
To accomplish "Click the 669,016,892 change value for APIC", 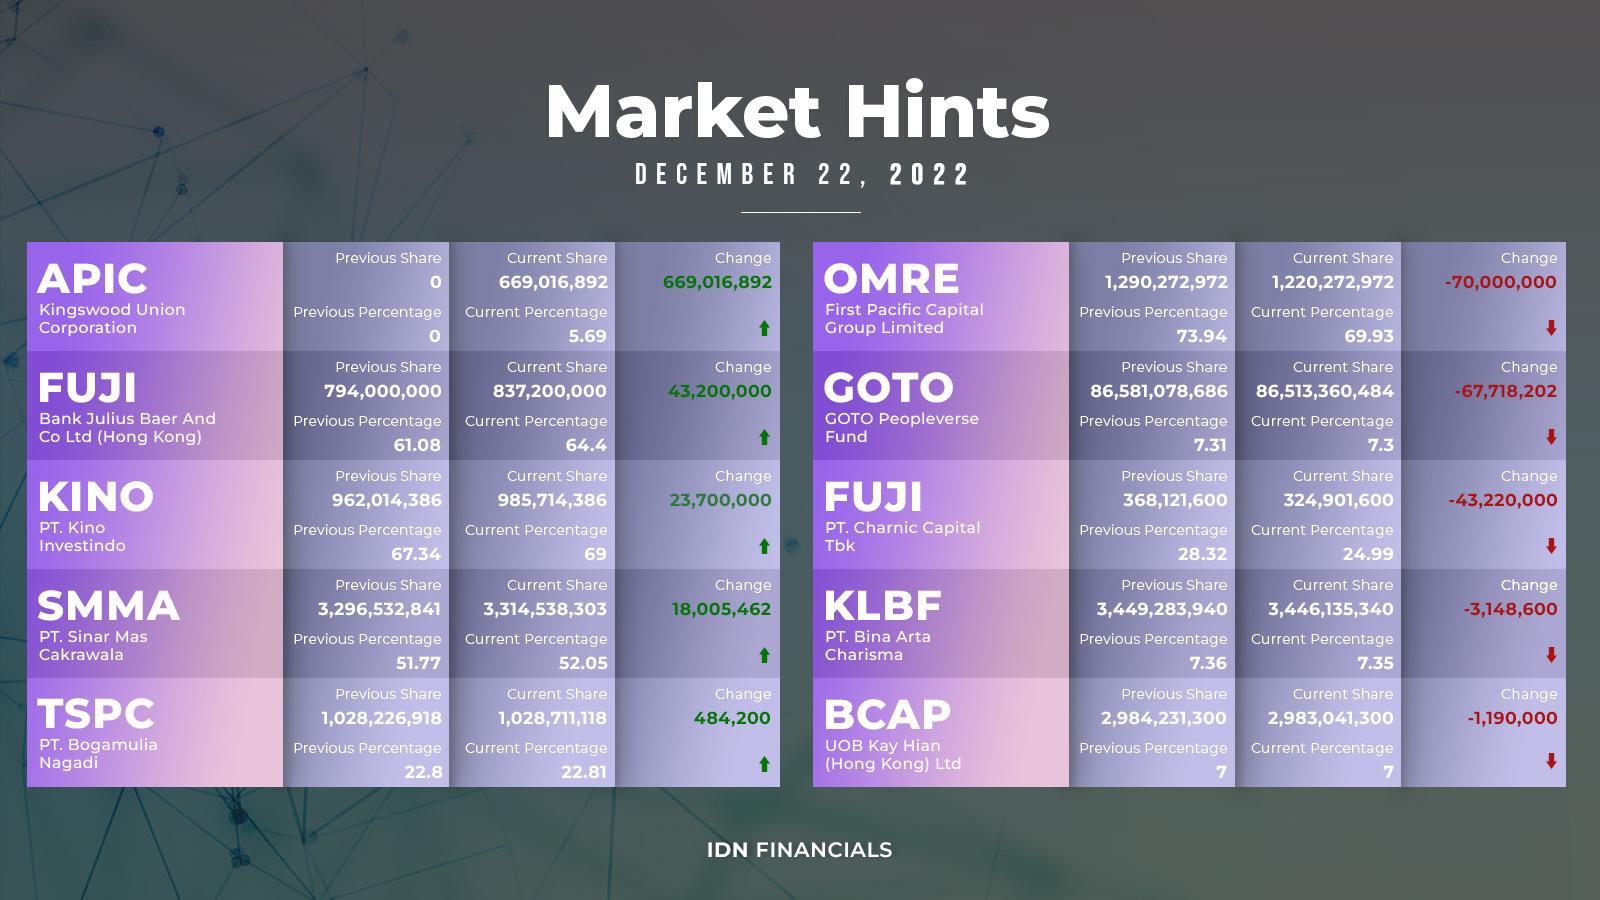I will (x=717, y=282).
